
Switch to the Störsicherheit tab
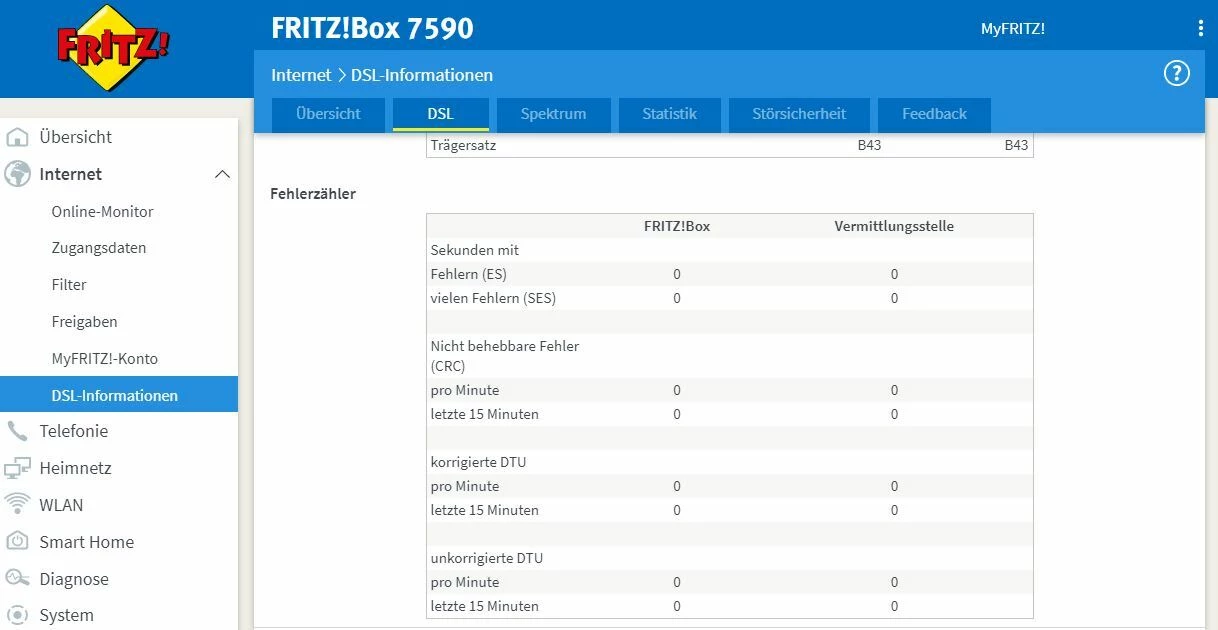(x=799, y=114)
